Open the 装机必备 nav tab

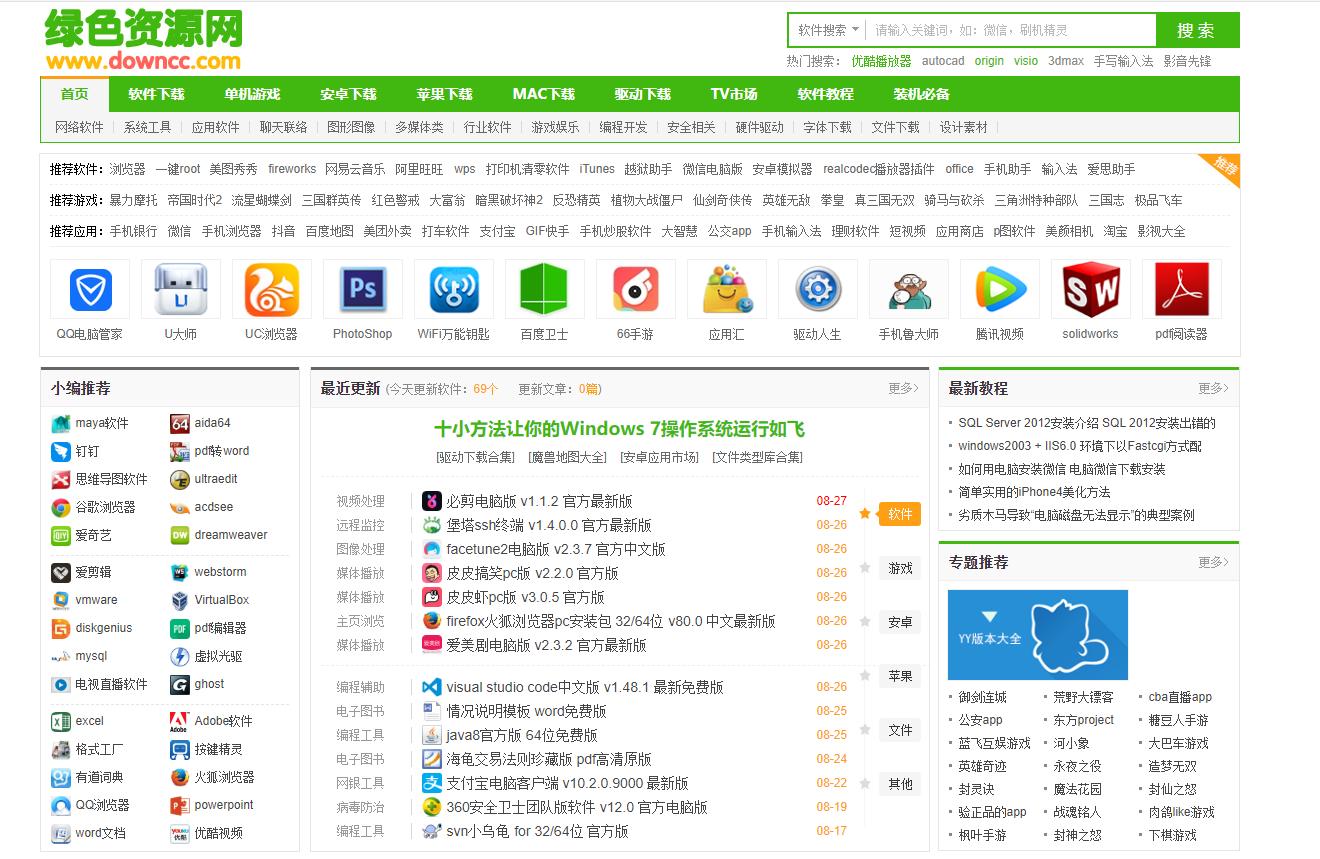coord(922,94)
